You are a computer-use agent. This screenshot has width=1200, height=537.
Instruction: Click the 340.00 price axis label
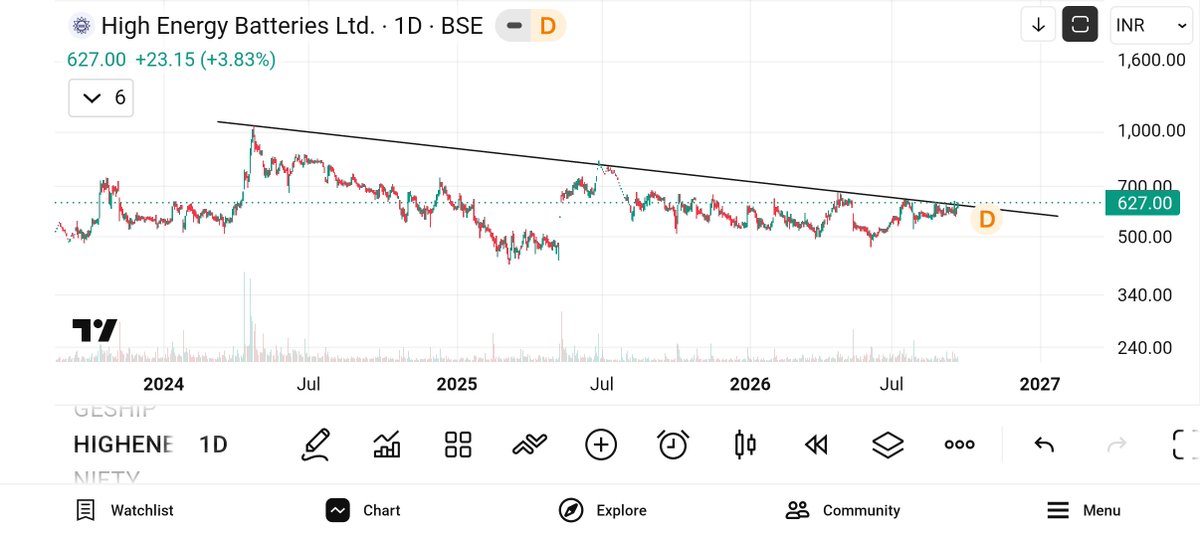click(1145, 295)
